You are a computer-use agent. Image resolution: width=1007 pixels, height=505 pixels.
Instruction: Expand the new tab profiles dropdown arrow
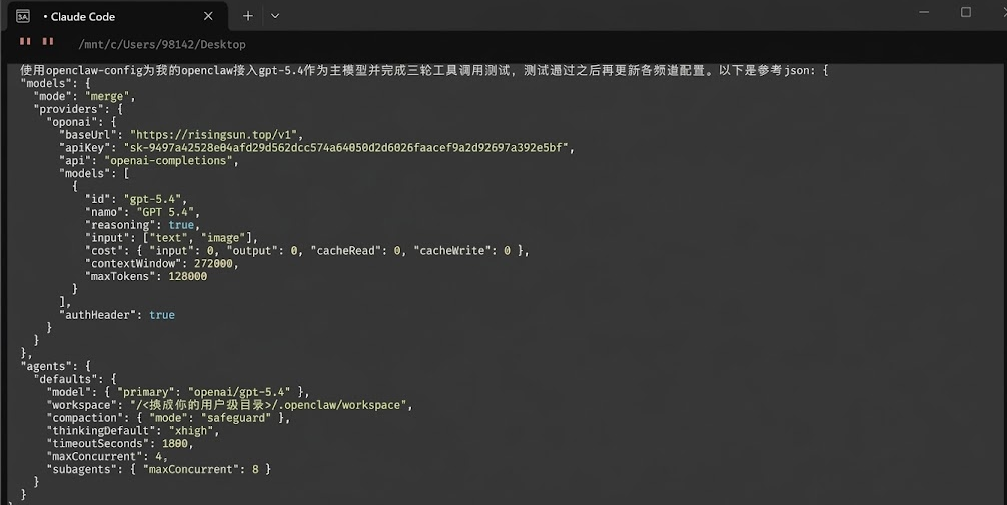[275, 16]
